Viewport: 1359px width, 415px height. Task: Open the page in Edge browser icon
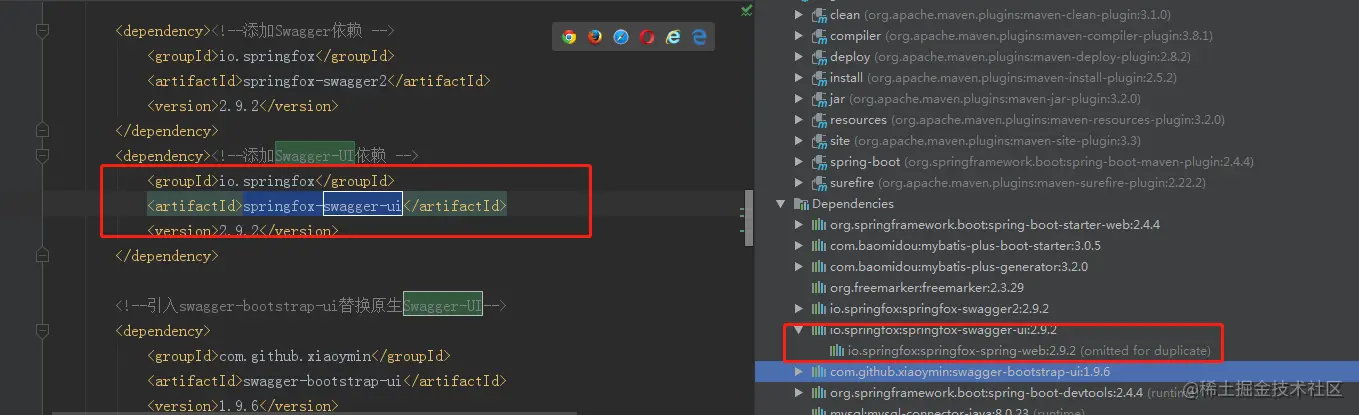tap(700, 37)
